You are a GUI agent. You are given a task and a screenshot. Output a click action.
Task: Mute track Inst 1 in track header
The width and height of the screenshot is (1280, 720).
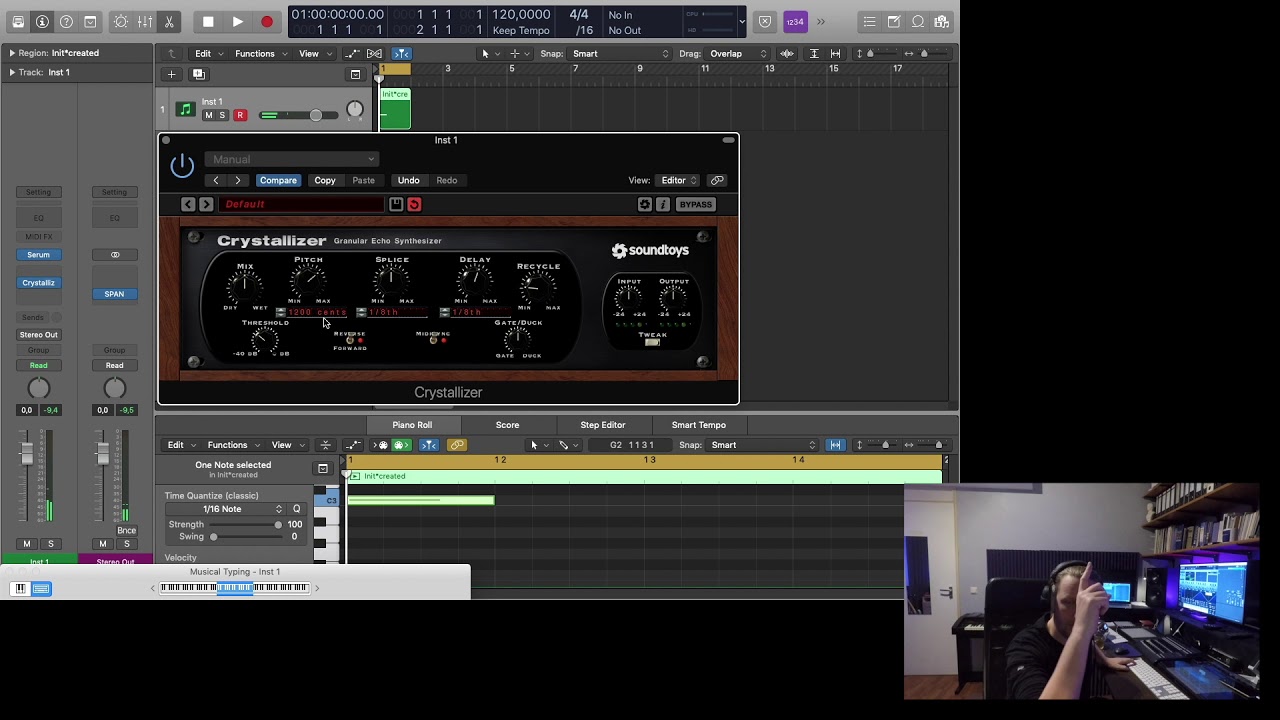(x=209, y=115)
